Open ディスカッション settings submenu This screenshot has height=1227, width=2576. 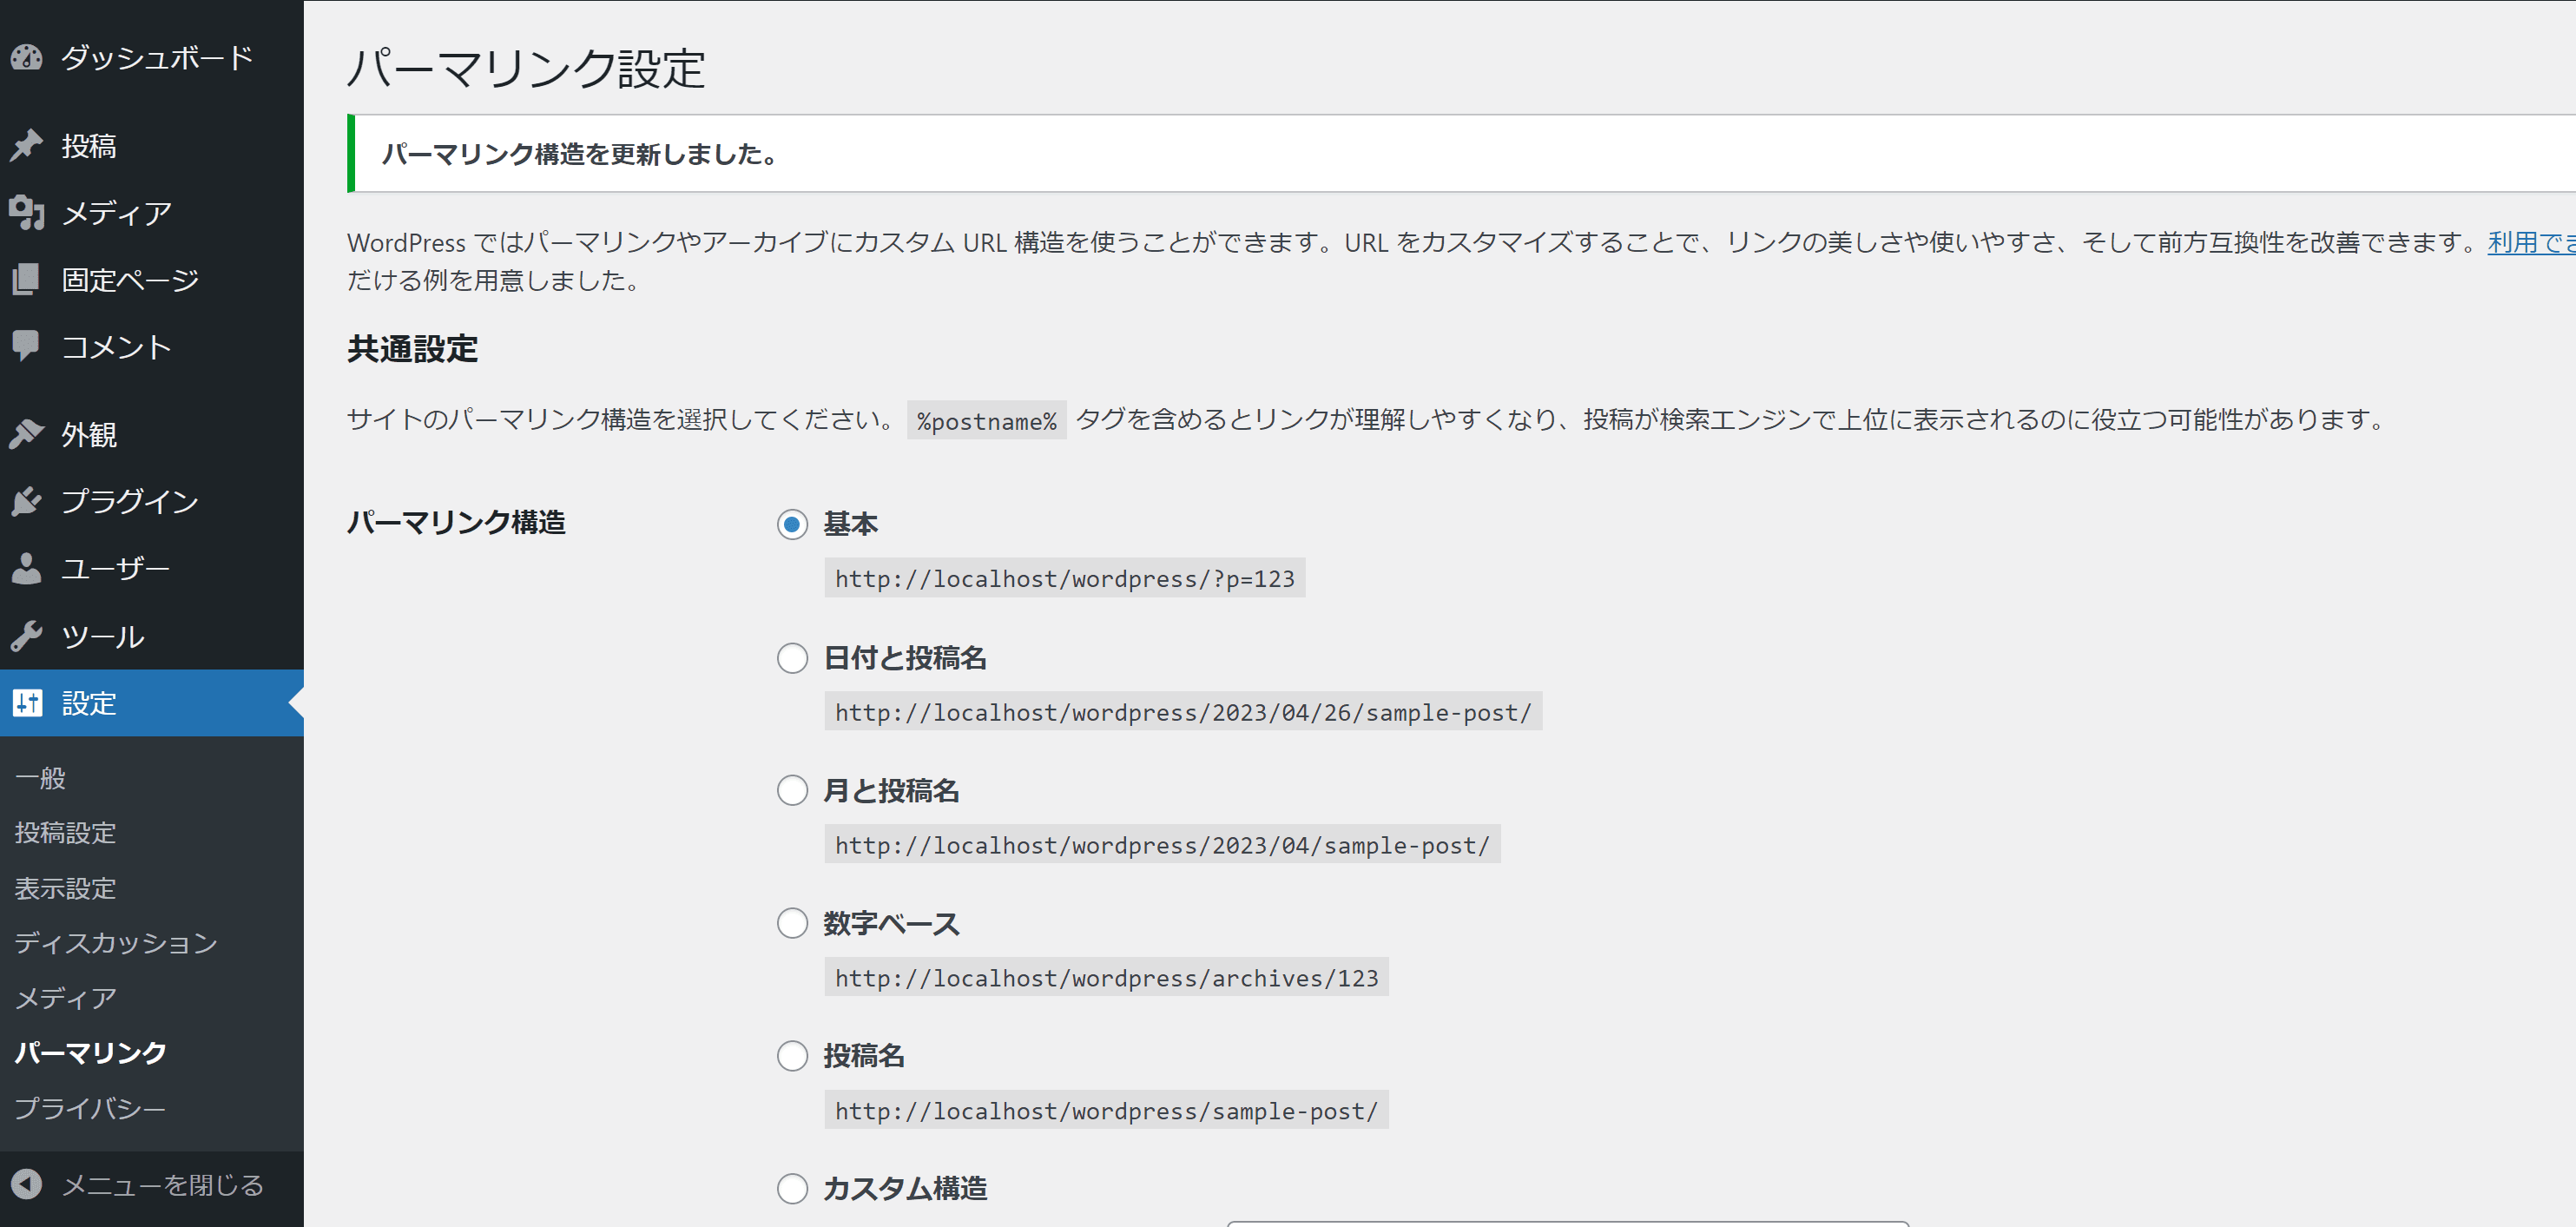(x=116, y=943)
